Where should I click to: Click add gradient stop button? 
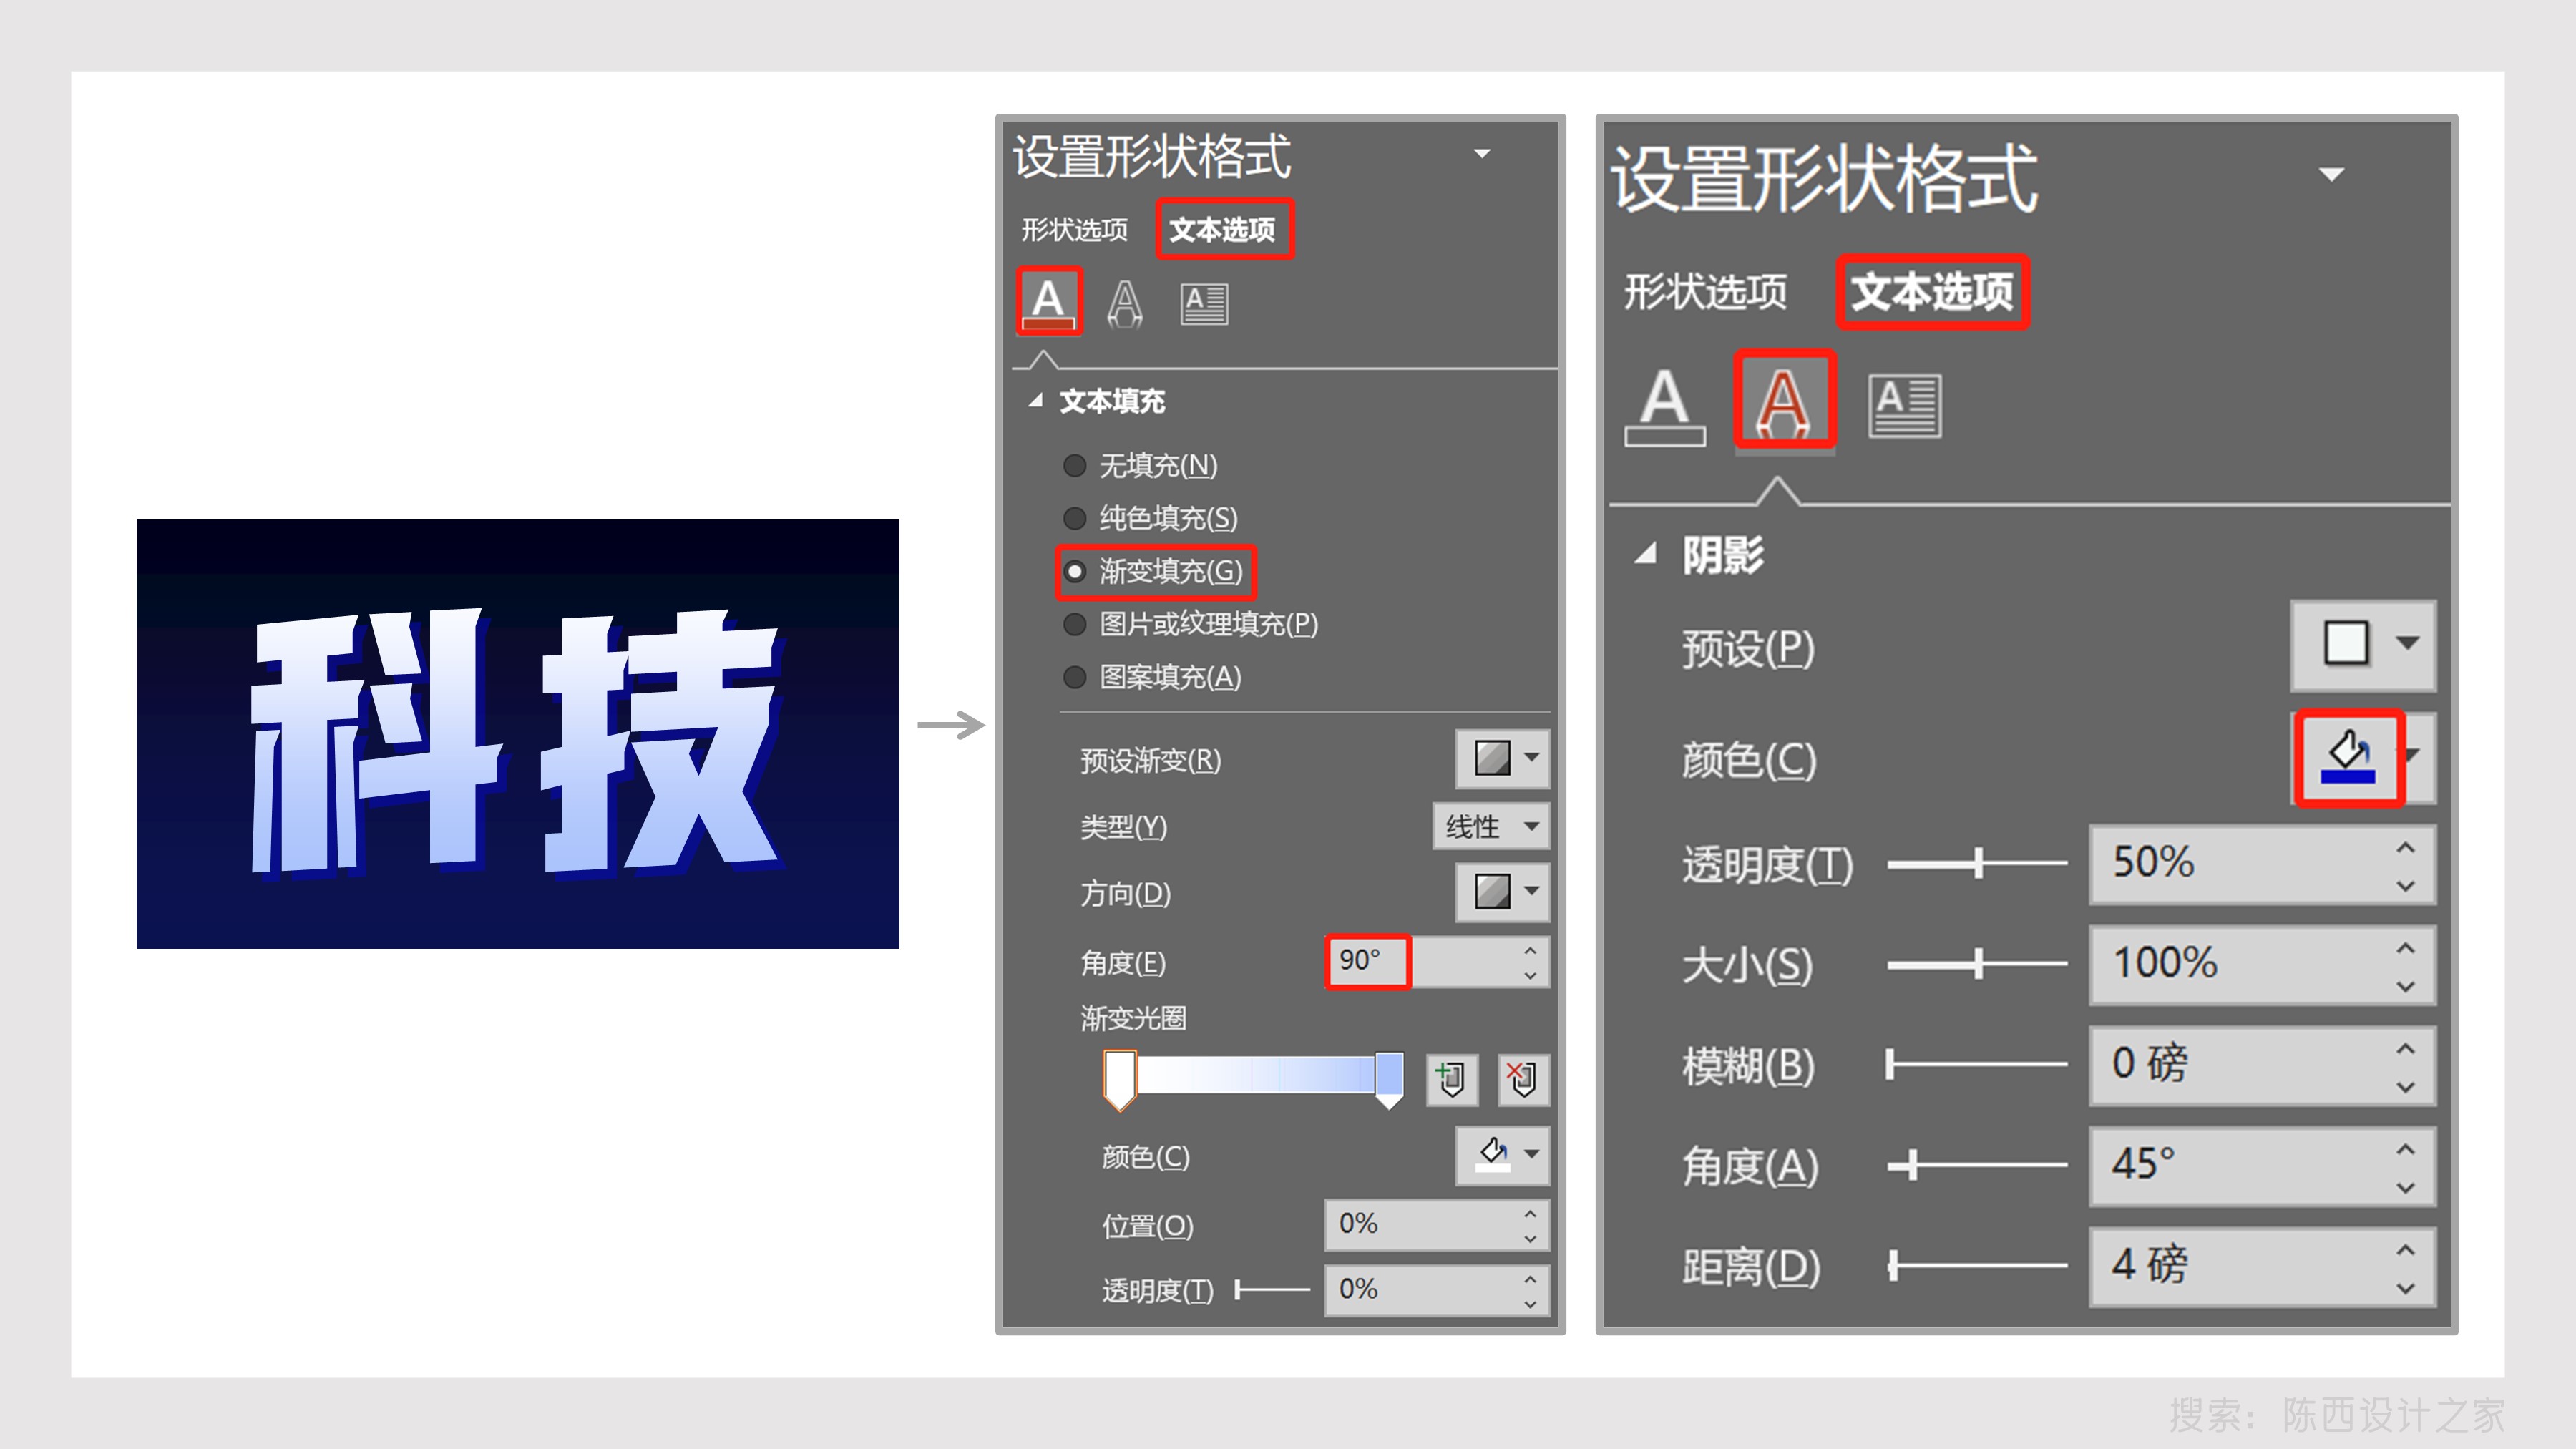(x=1451, y=1079)
